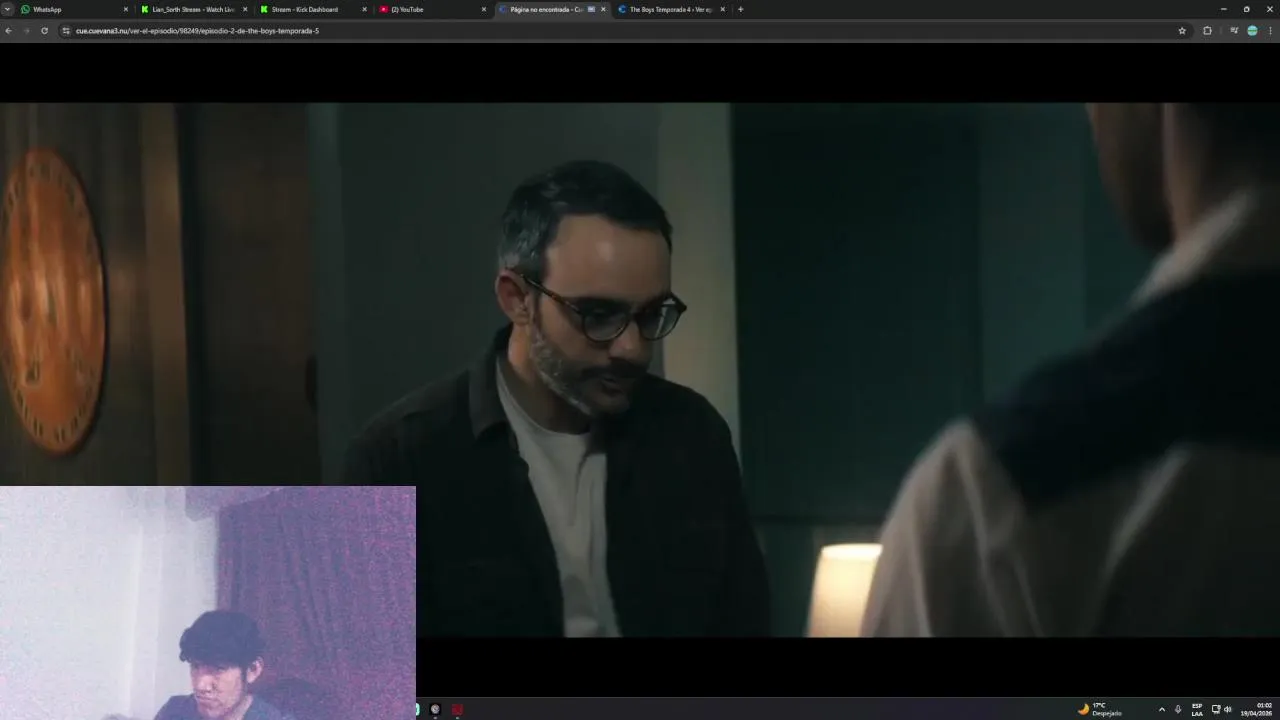Open the browser extensions menu
The height and width of the screenshot is (720, 1280).
tap(1207, 31)
